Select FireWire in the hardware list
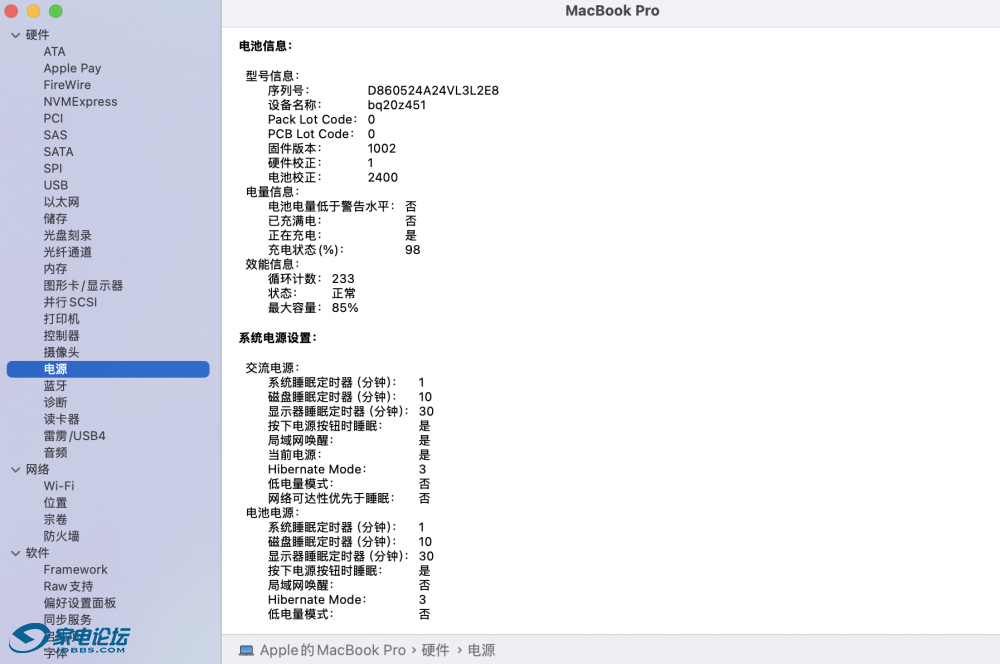Image resolution: width=1000 pixels, height=664 pixels. (x=67, y=85)
